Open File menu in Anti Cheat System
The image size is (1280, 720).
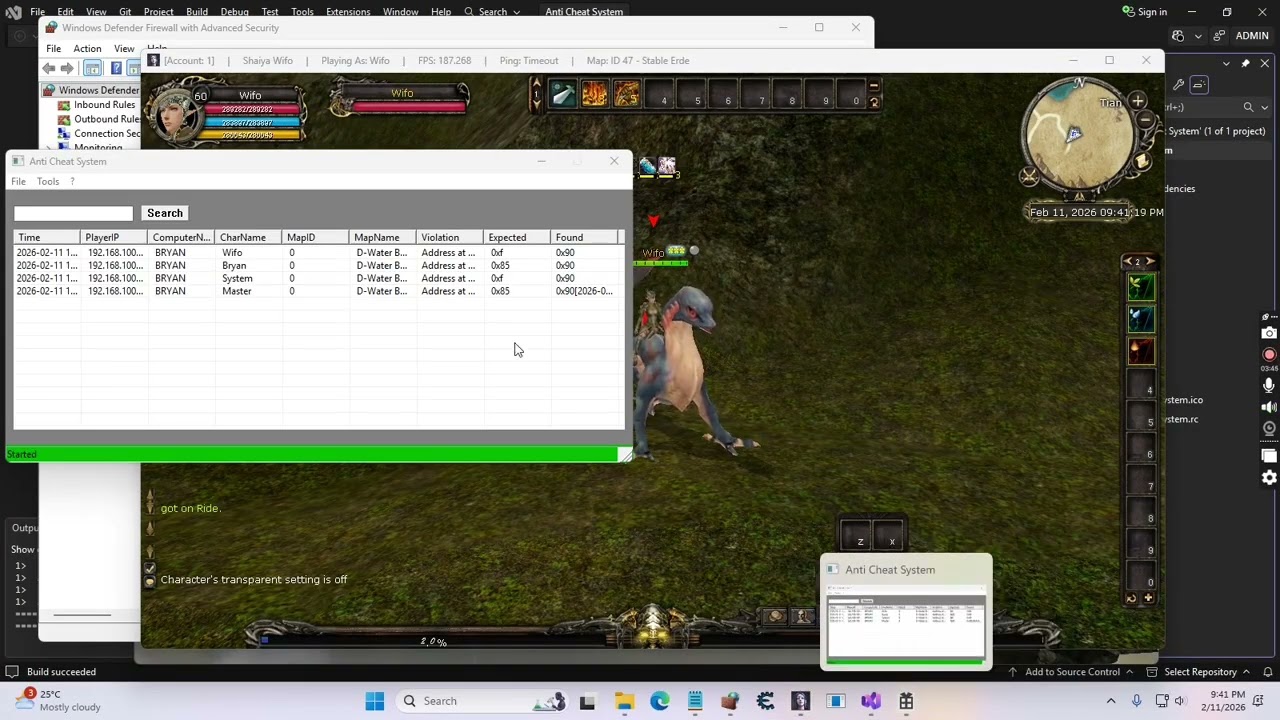tap(18, 181)
